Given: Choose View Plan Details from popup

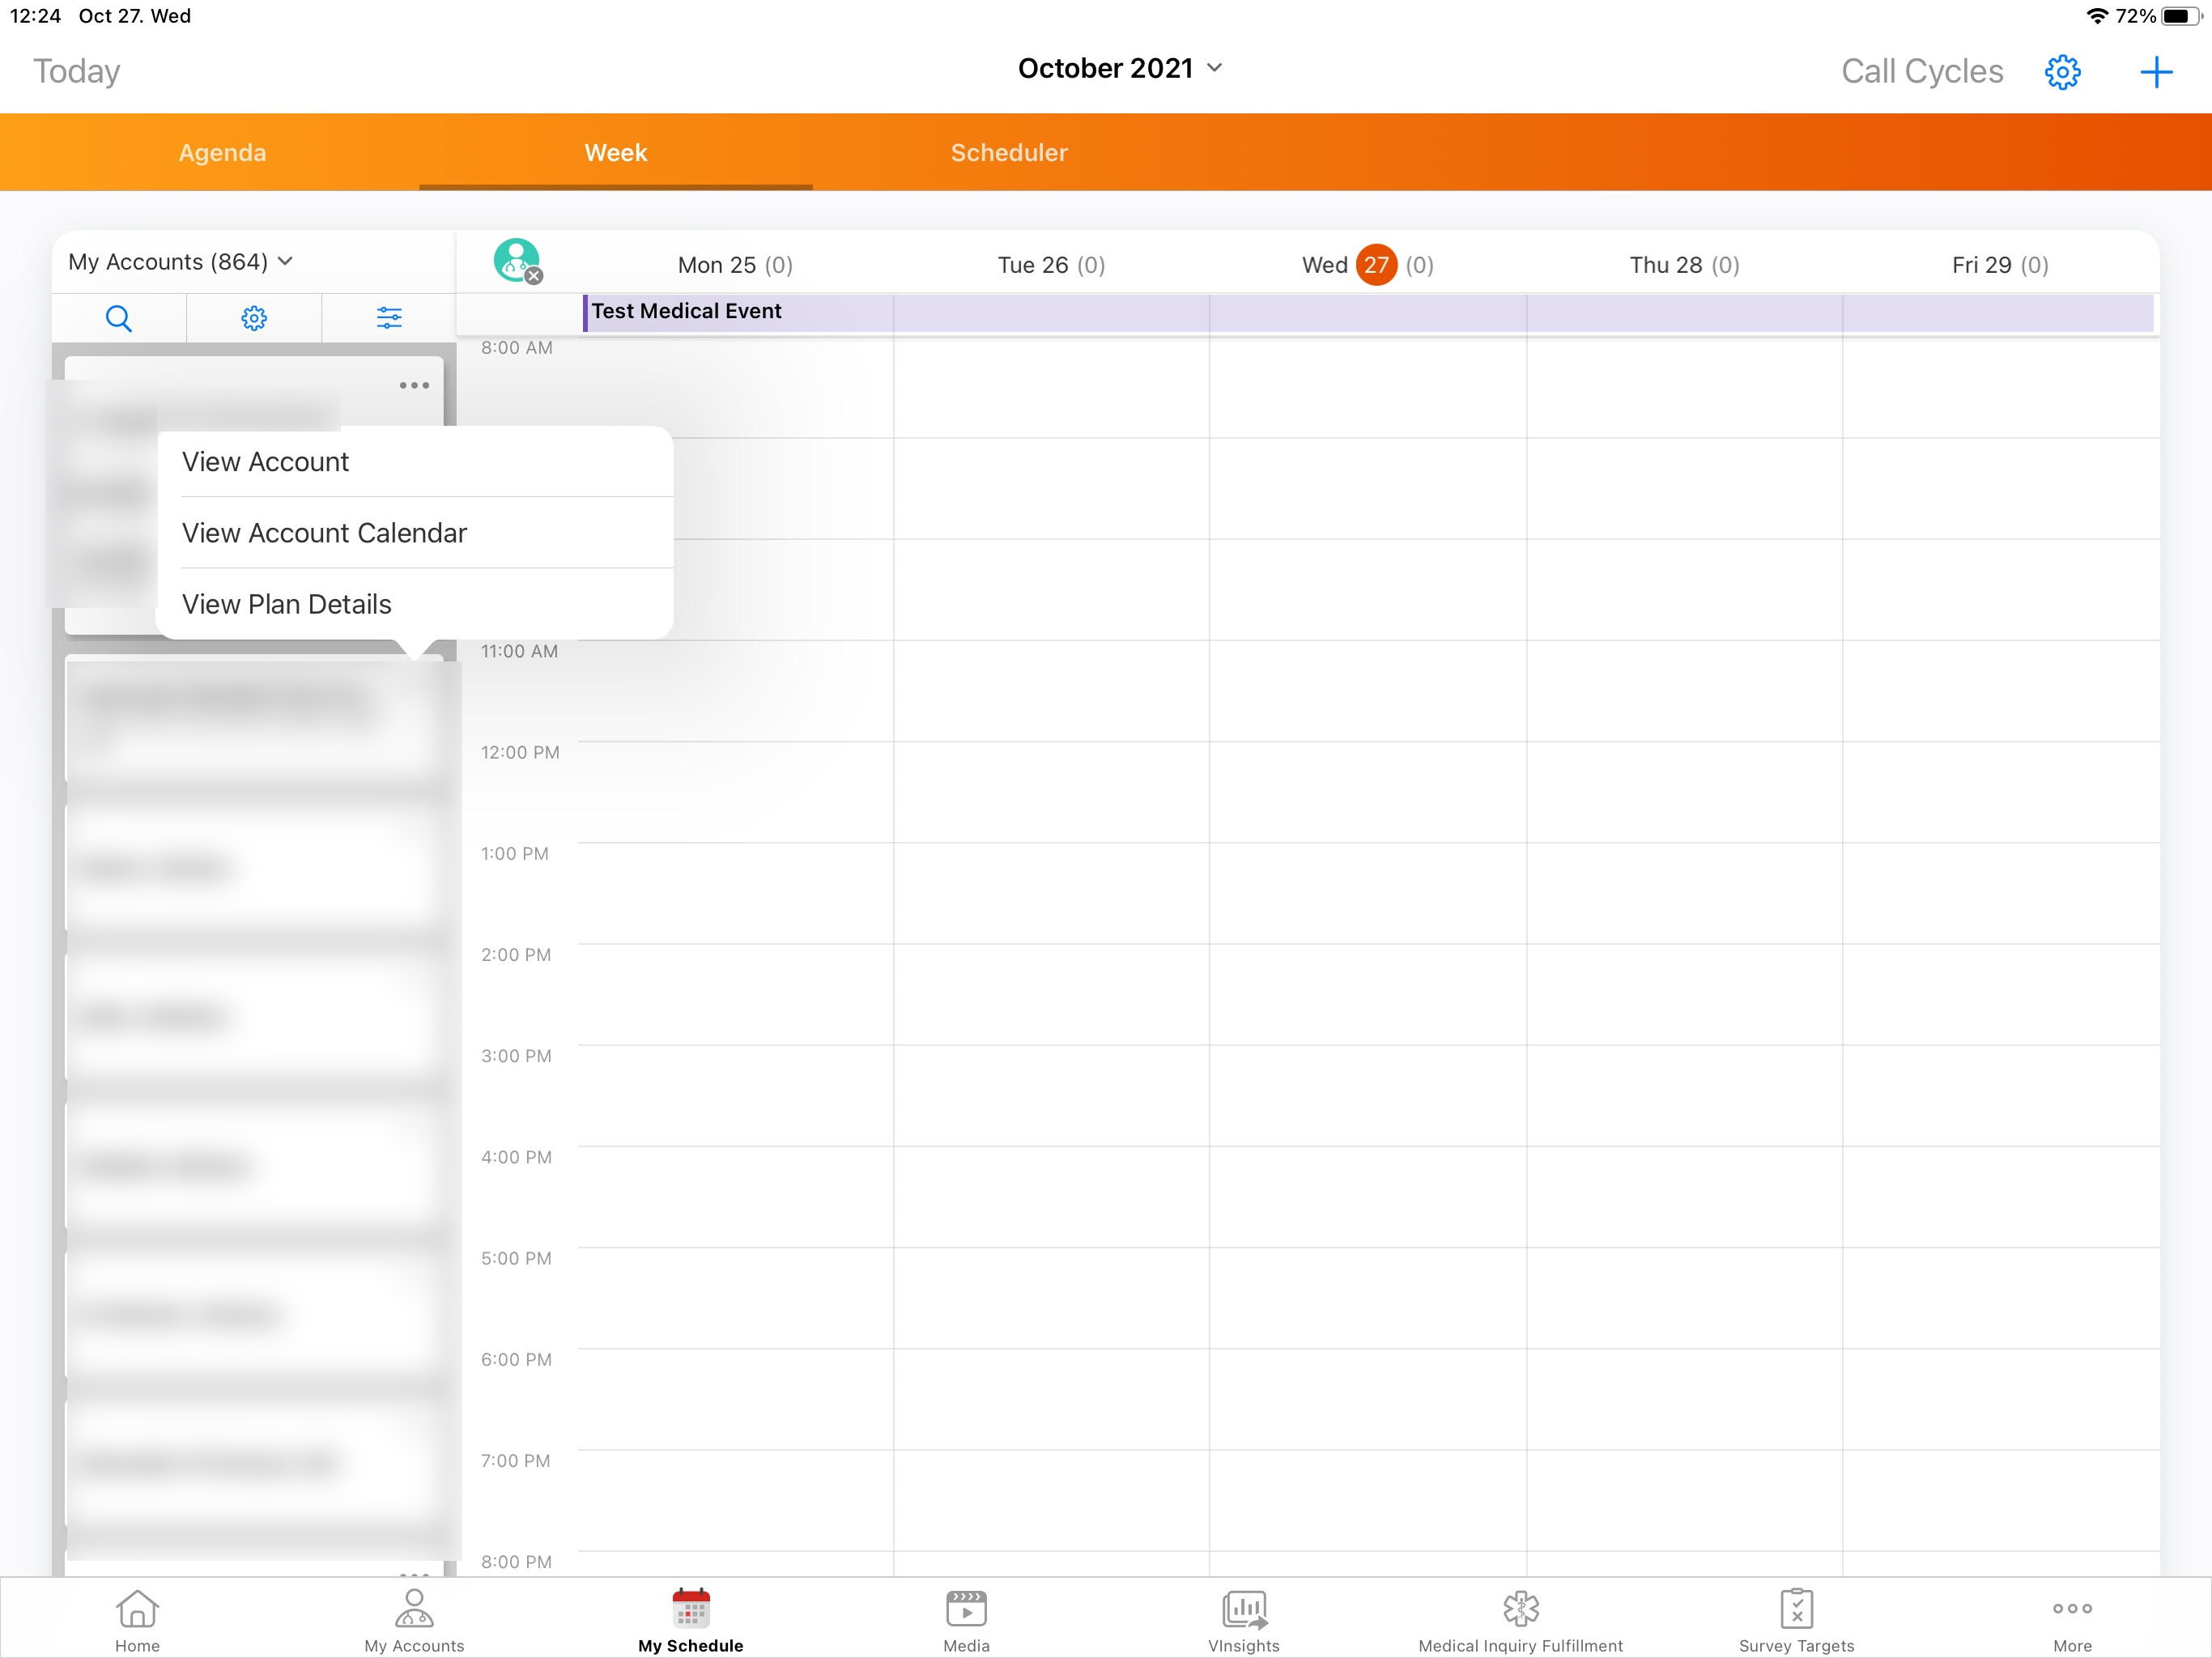Looking at the screenshot, I should (287, 604).
